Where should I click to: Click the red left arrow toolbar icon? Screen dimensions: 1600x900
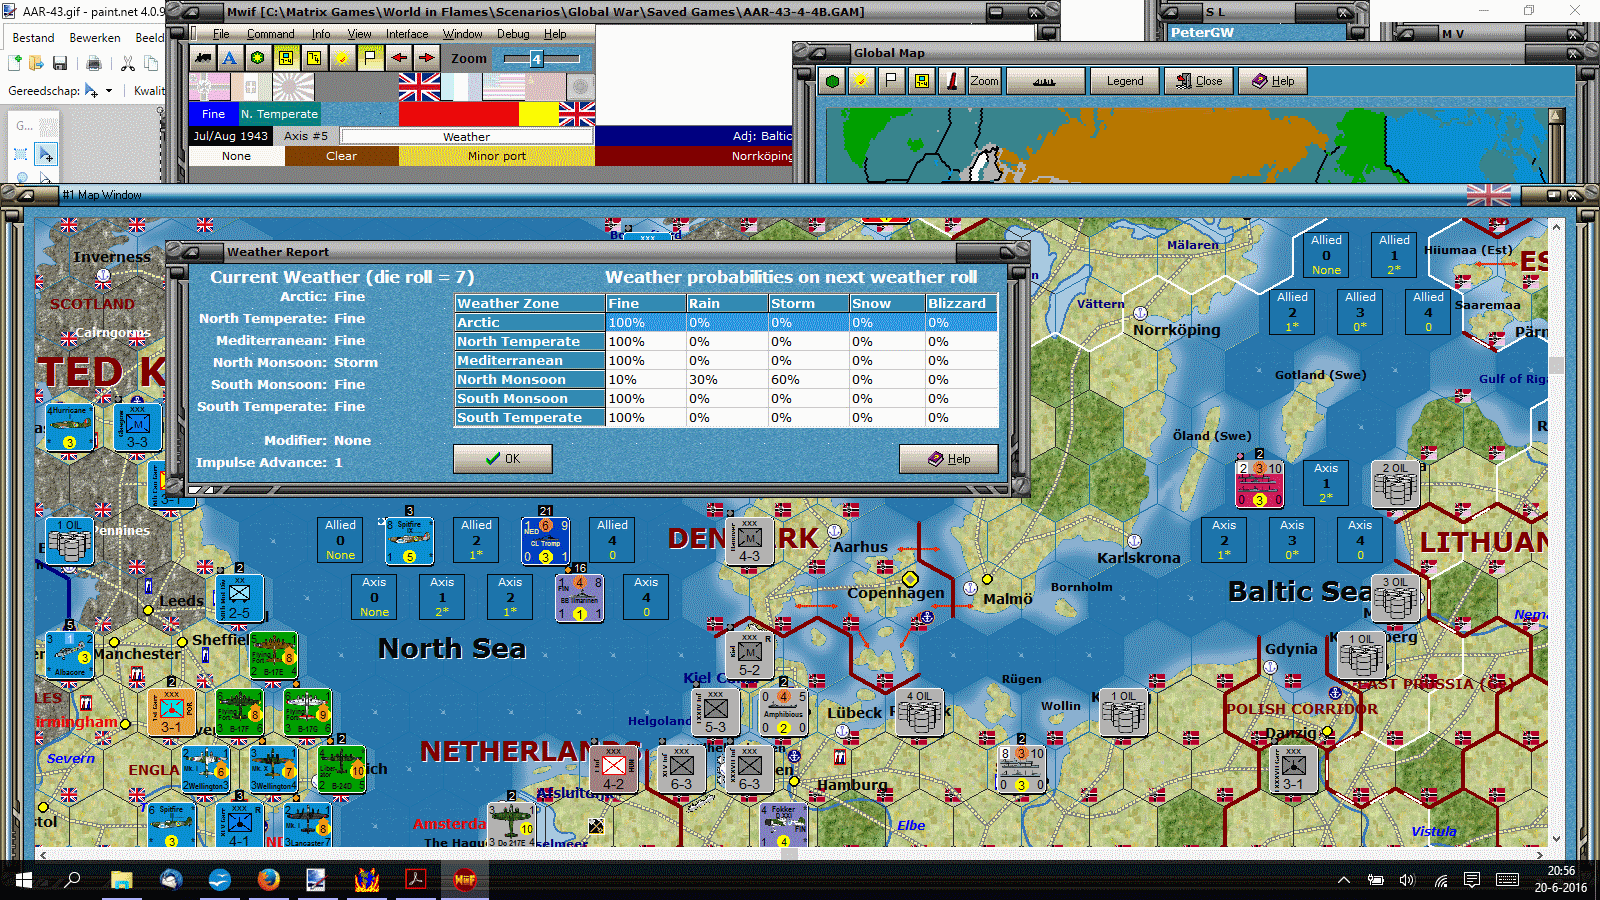398,58
